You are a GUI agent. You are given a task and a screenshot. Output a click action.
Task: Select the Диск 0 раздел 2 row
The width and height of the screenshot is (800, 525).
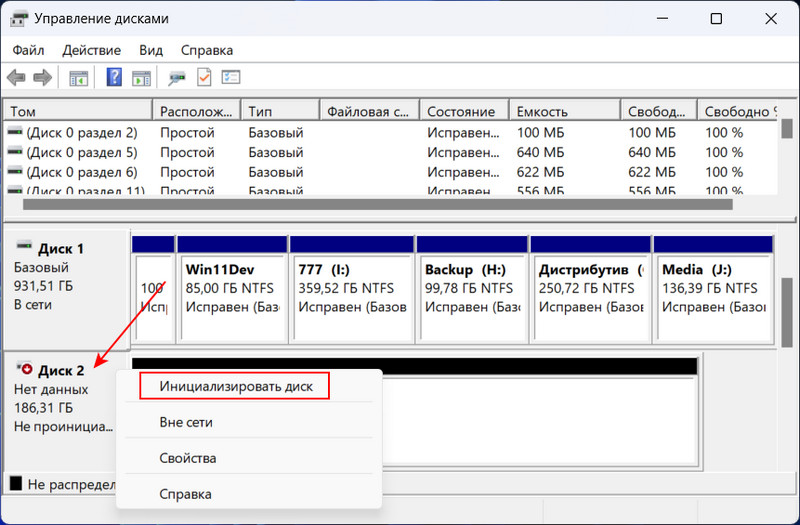click(391, 132)
